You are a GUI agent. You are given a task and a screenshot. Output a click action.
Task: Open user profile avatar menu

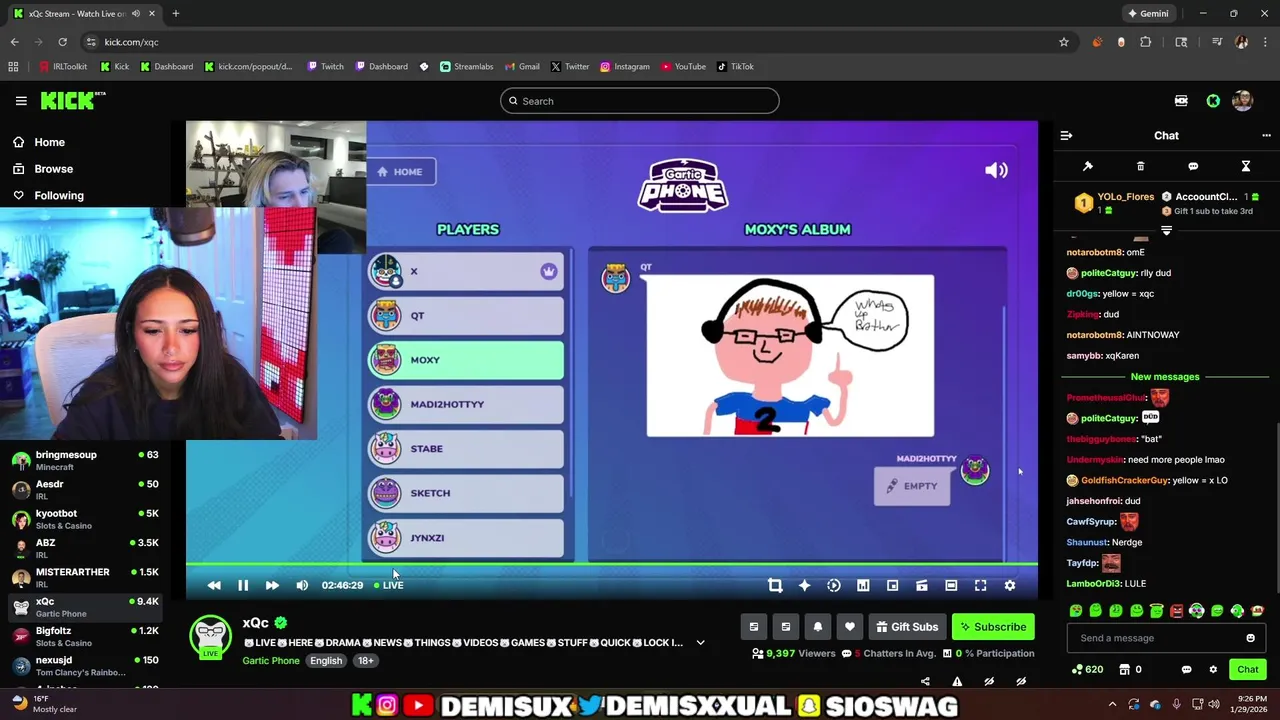1242,101
